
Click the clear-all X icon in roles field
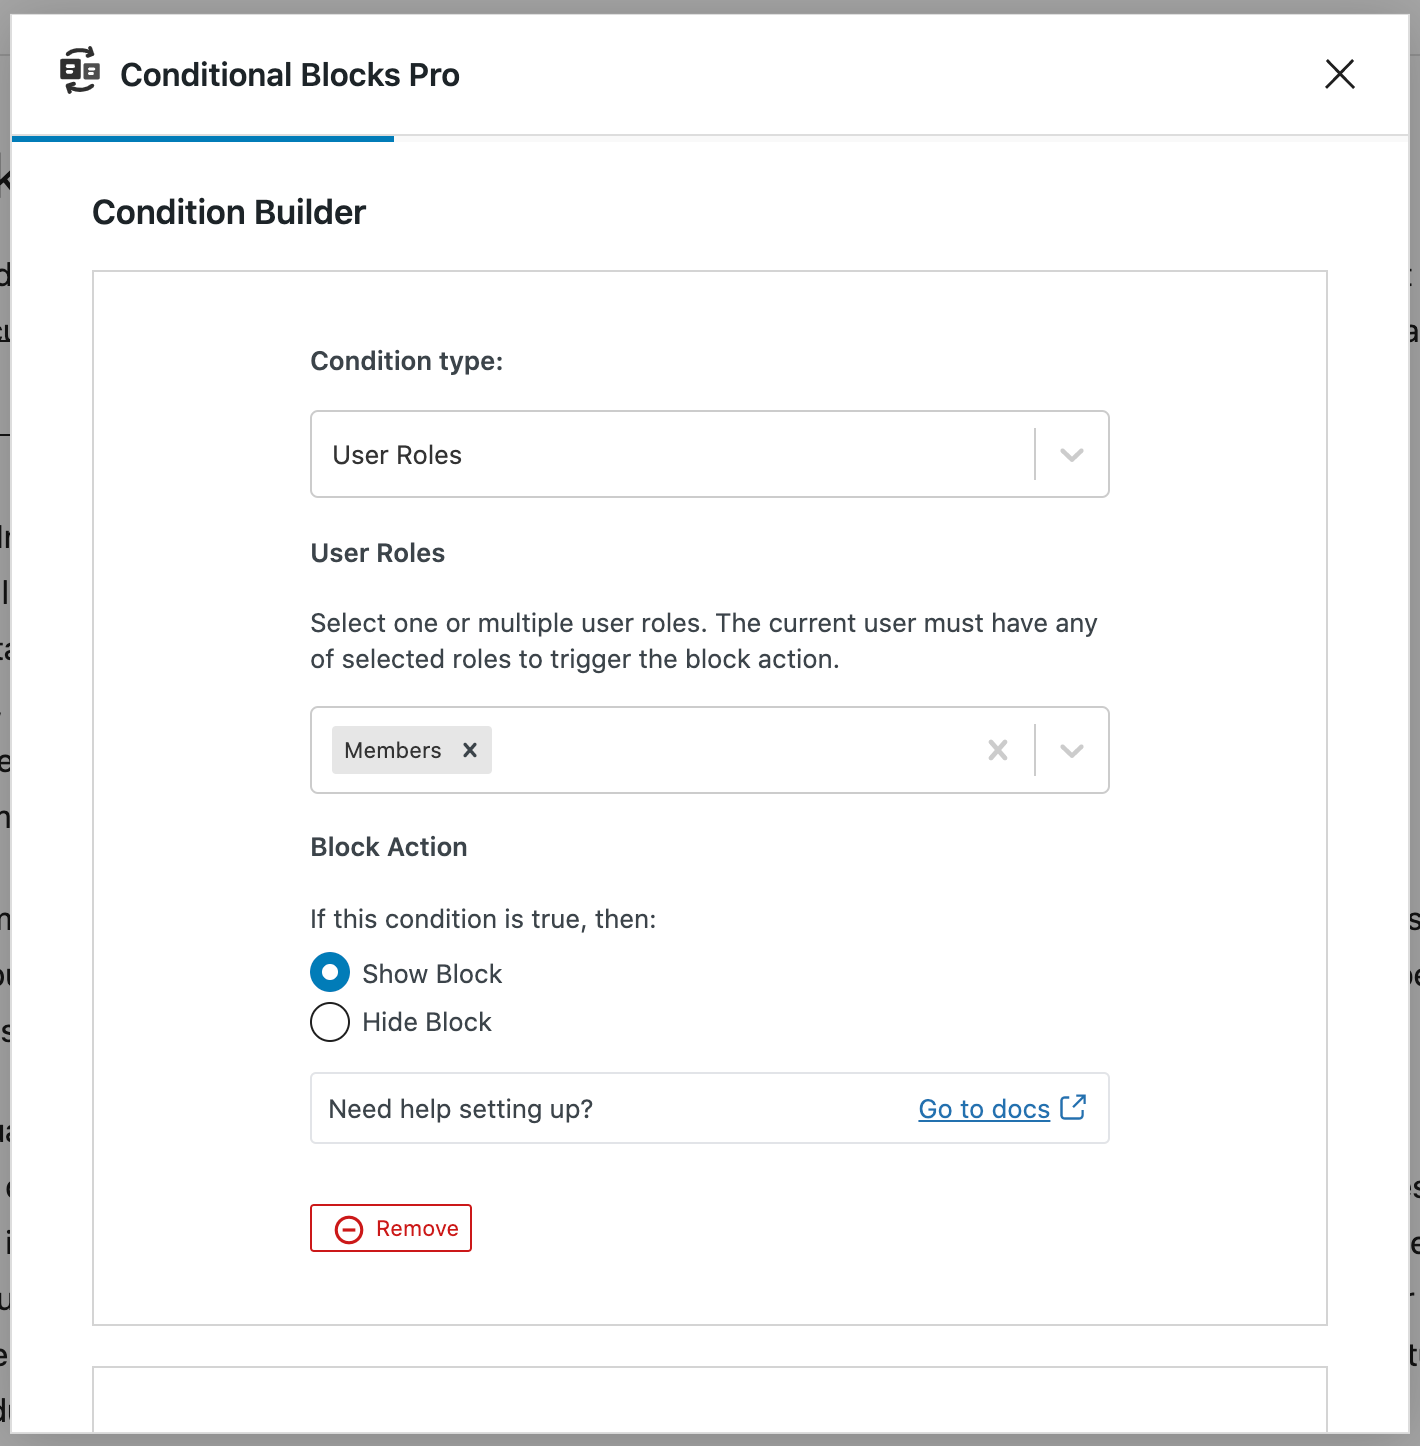pos(997,749)
